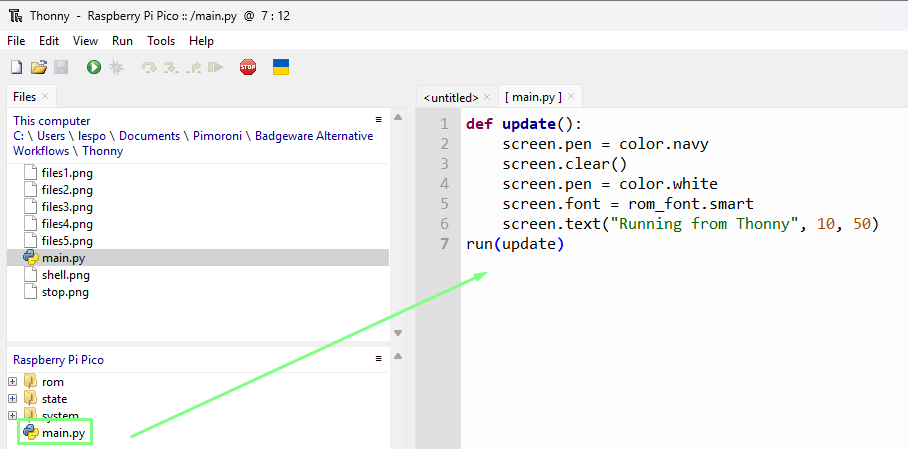Open This computer panel hamburger menu
Image resolution: width=908 pixels, height=449 pixels.
point(379,119)
